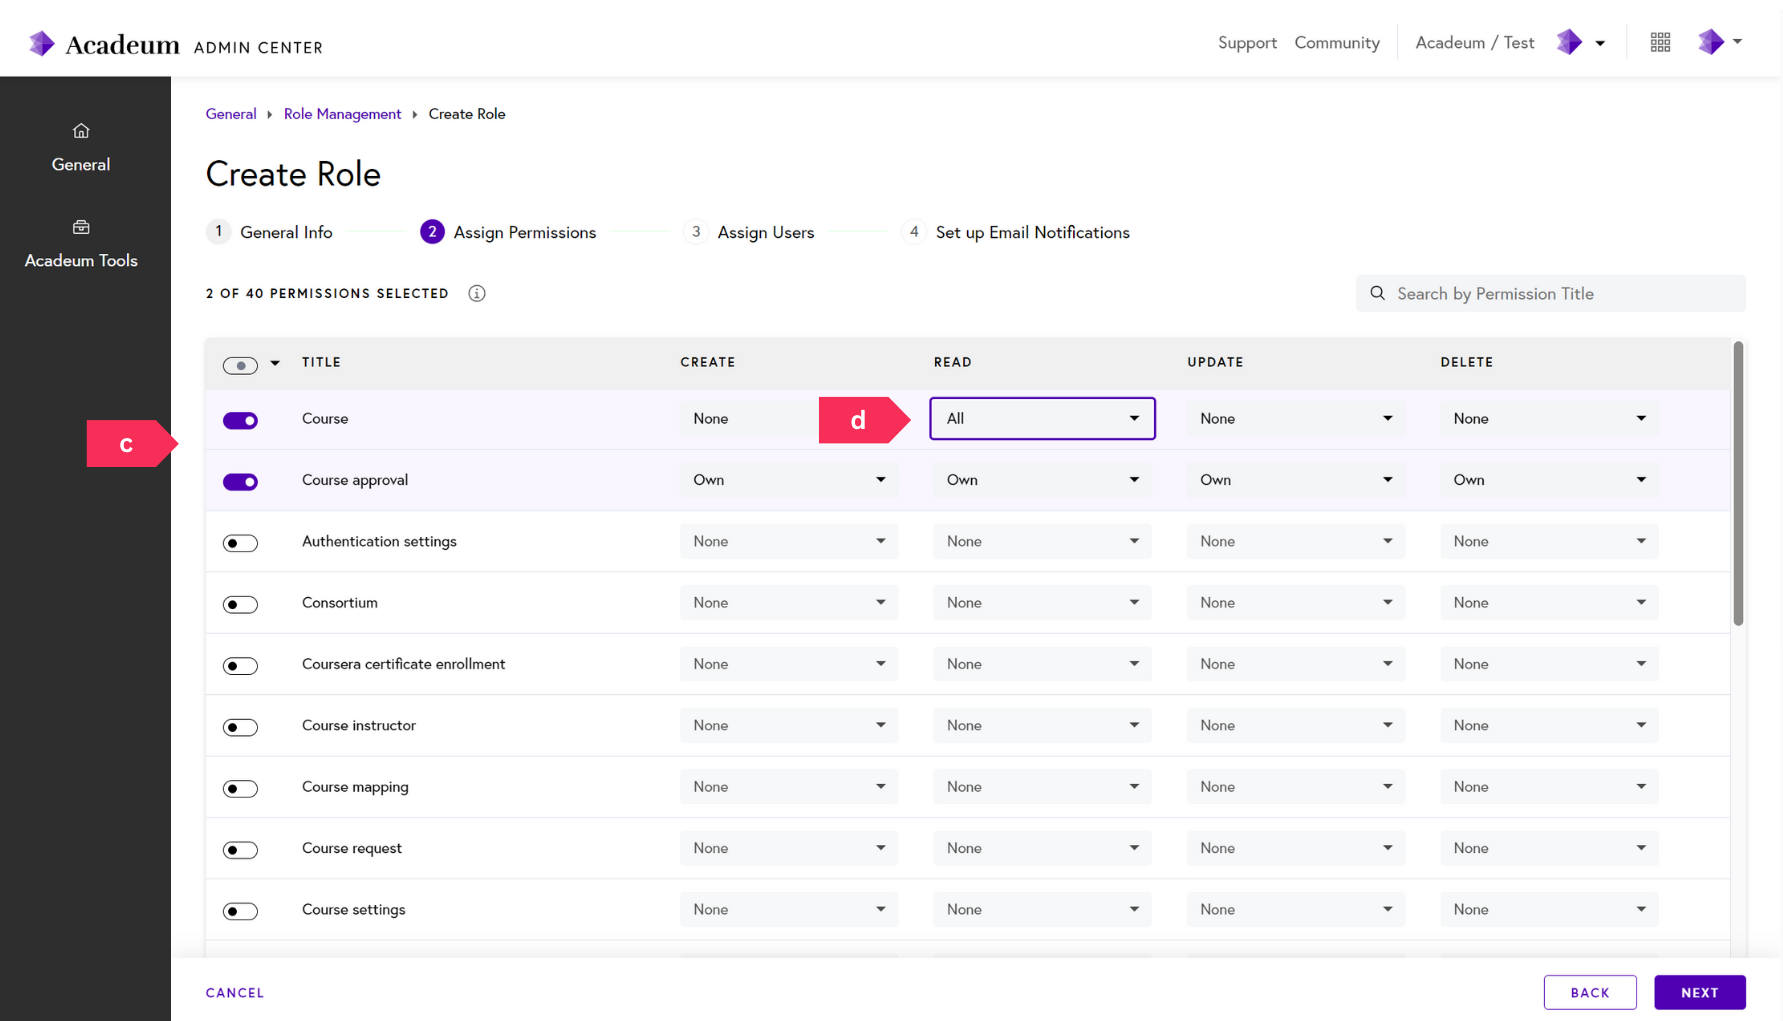Open the Community link
Viewport: 1783px width, 1021px height.
pyautogui.click(x=1337, y=42)
